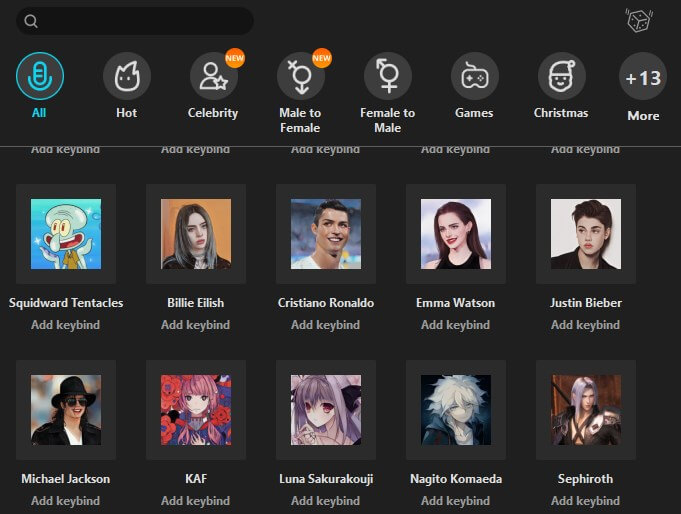The image size is (681, 514).
Task: Open the Christmas voice category
Action: pos(561,76)
